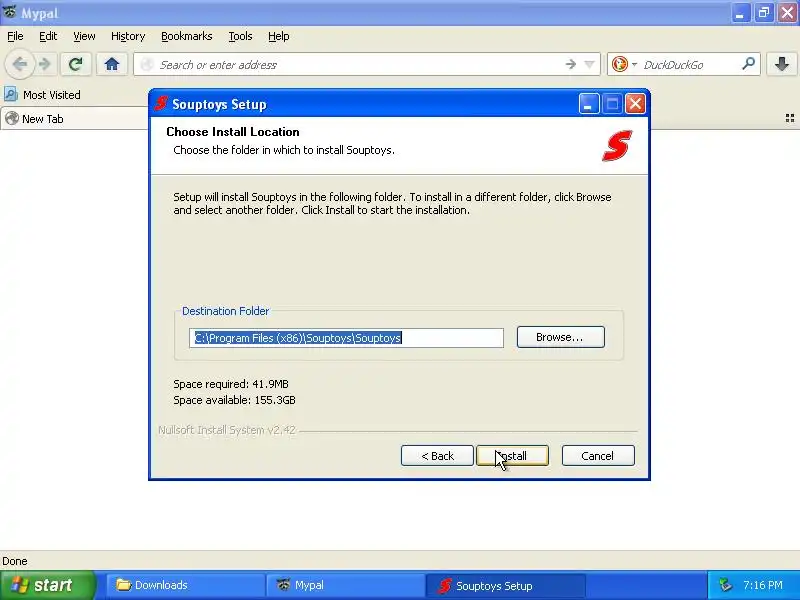Screen dimensions: 800x600
Task: Click the 7:16 PM taskbar clock
Action: point(763,585)
